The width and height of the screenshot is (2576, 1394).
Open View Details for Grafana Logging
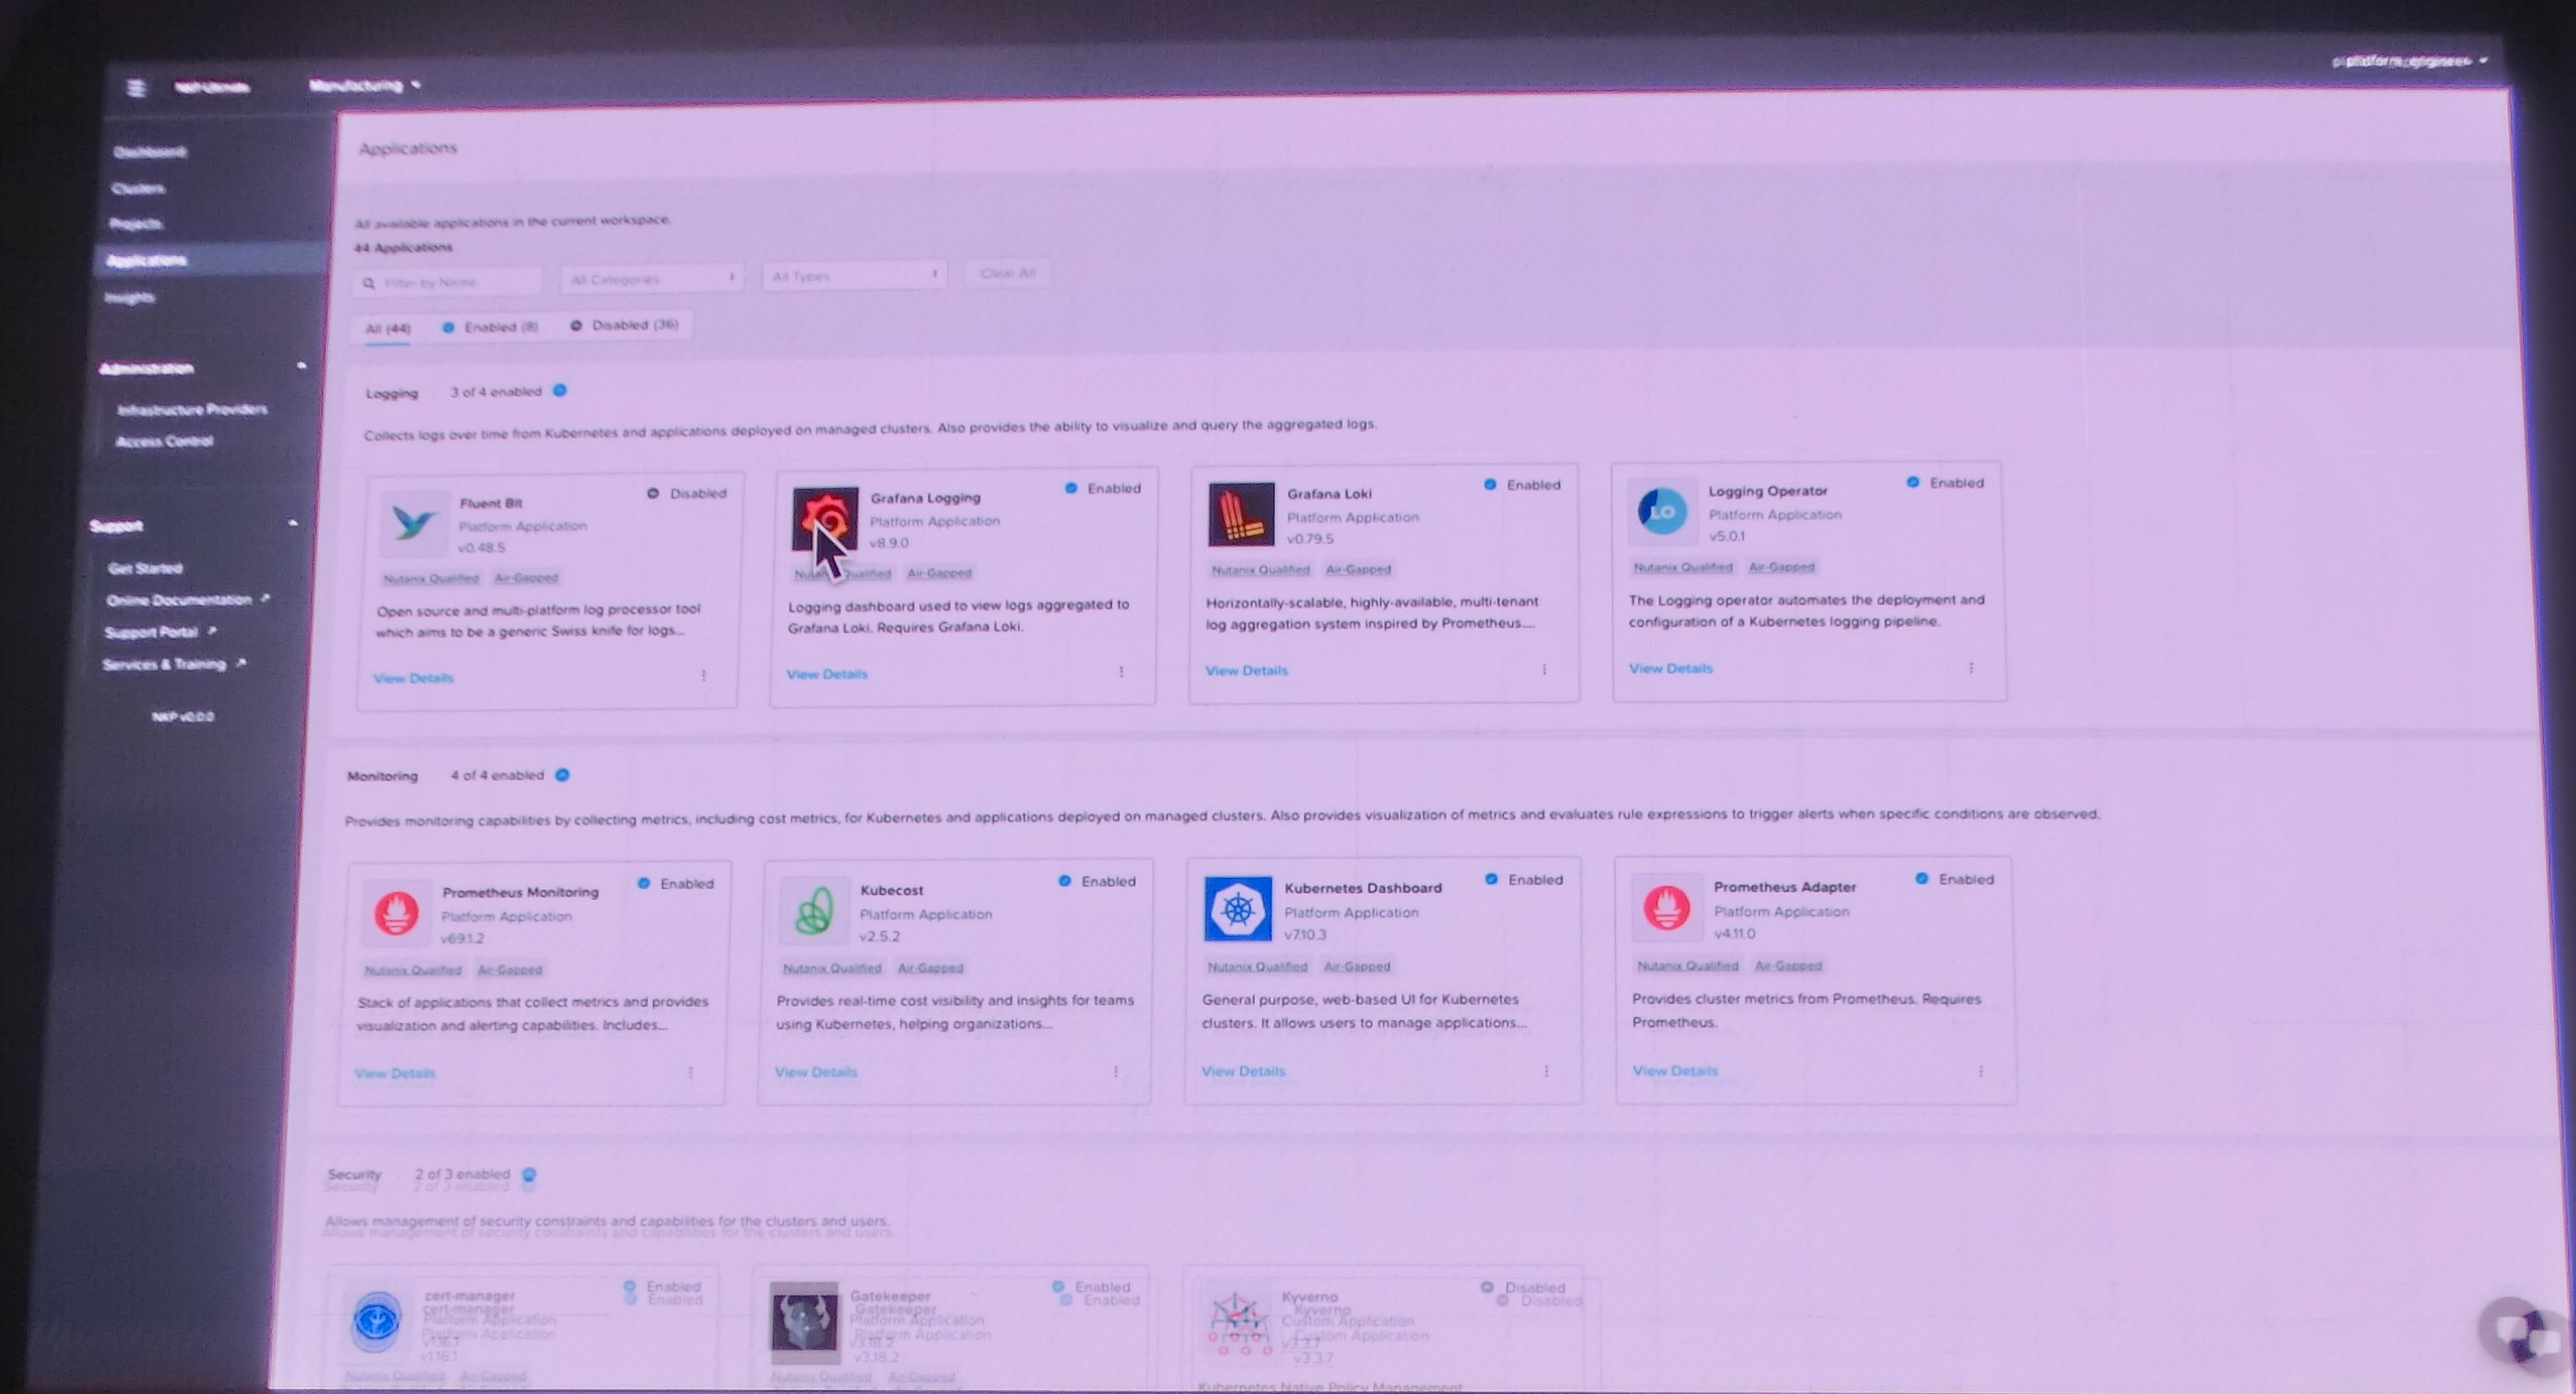[x=827, y=674]
